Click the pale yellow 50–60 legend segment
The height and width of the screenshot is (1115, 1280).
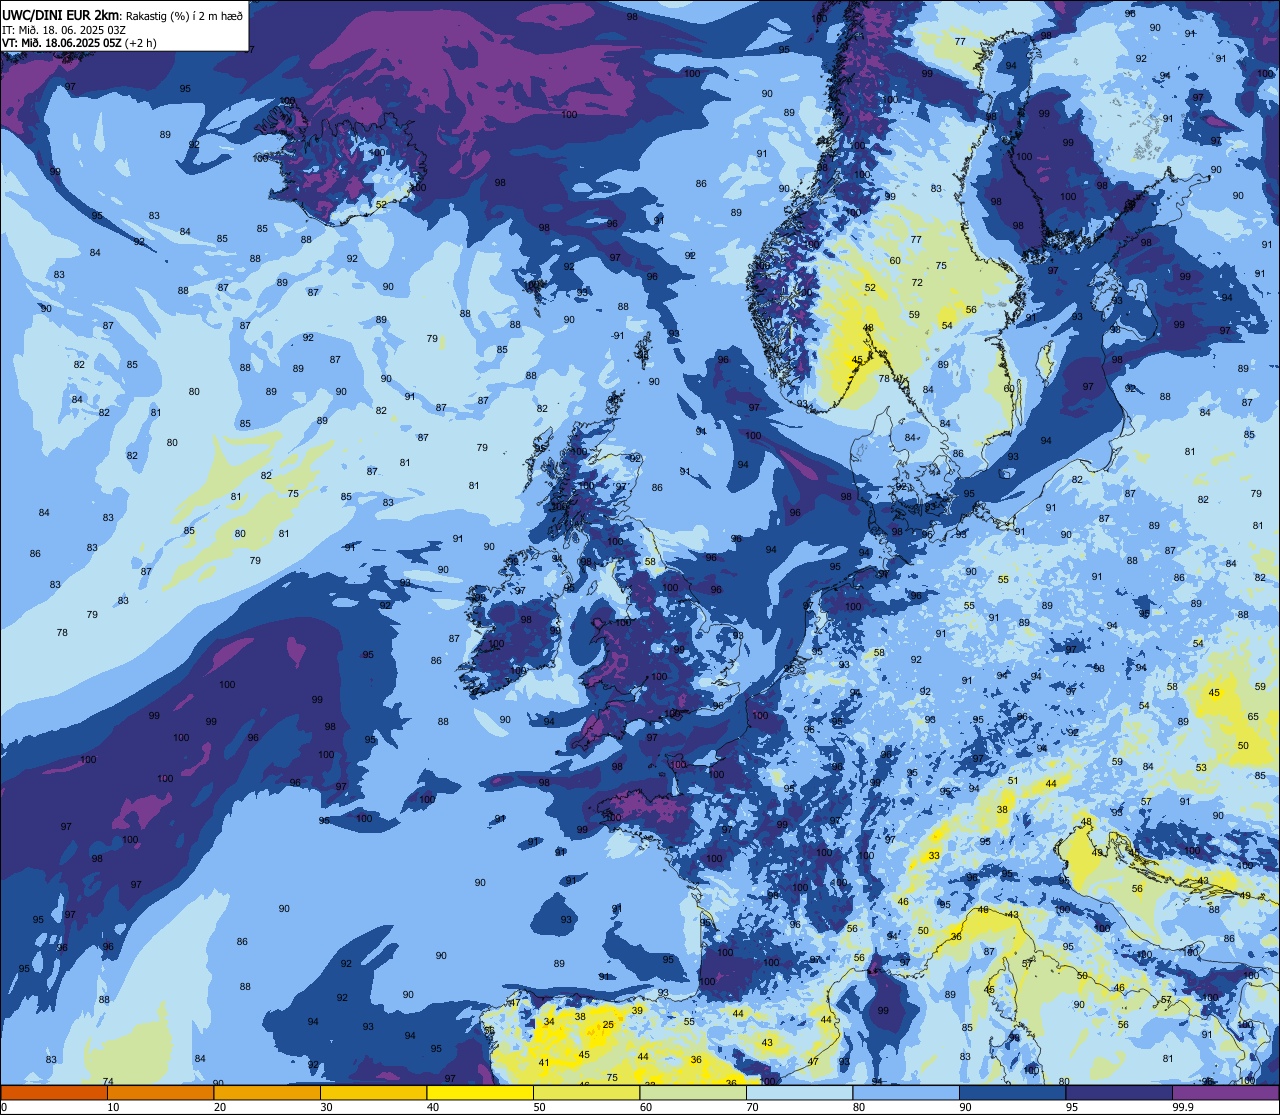pyautogui.click(x=586, y=1093)
